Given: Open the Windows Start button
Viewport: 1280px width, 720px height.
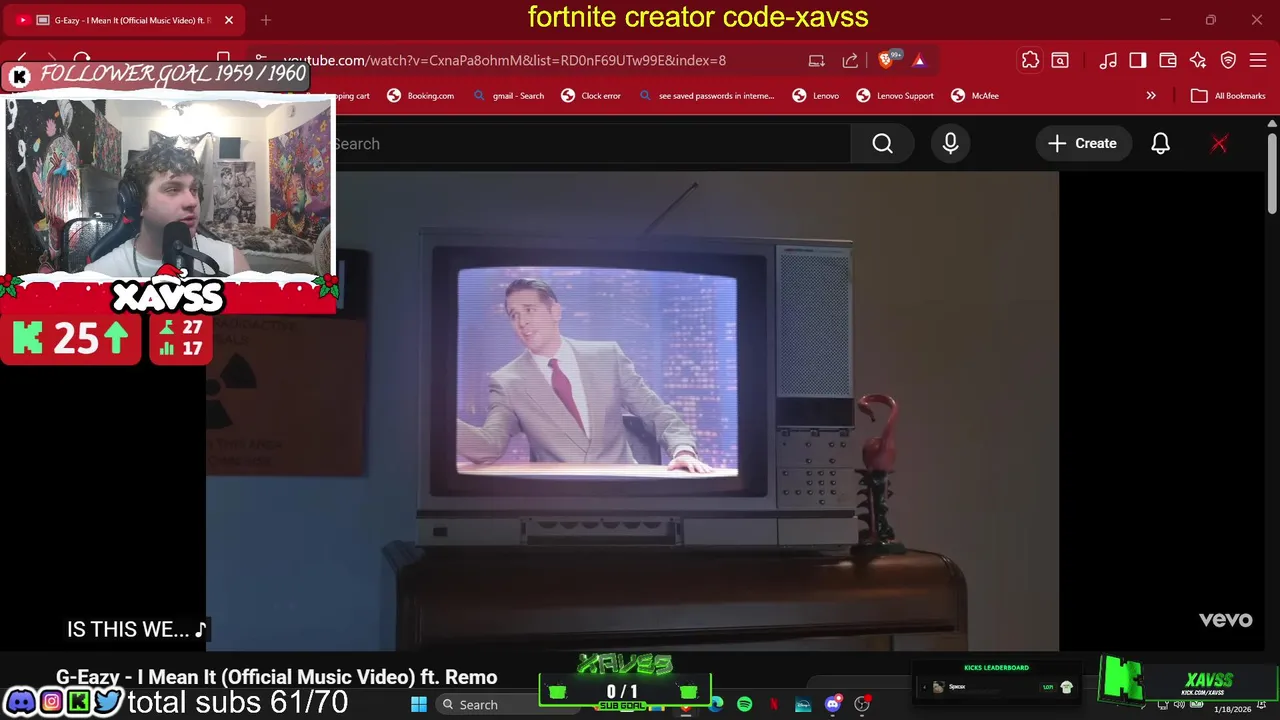Looking at the screenshot, I should coord(419,705).
